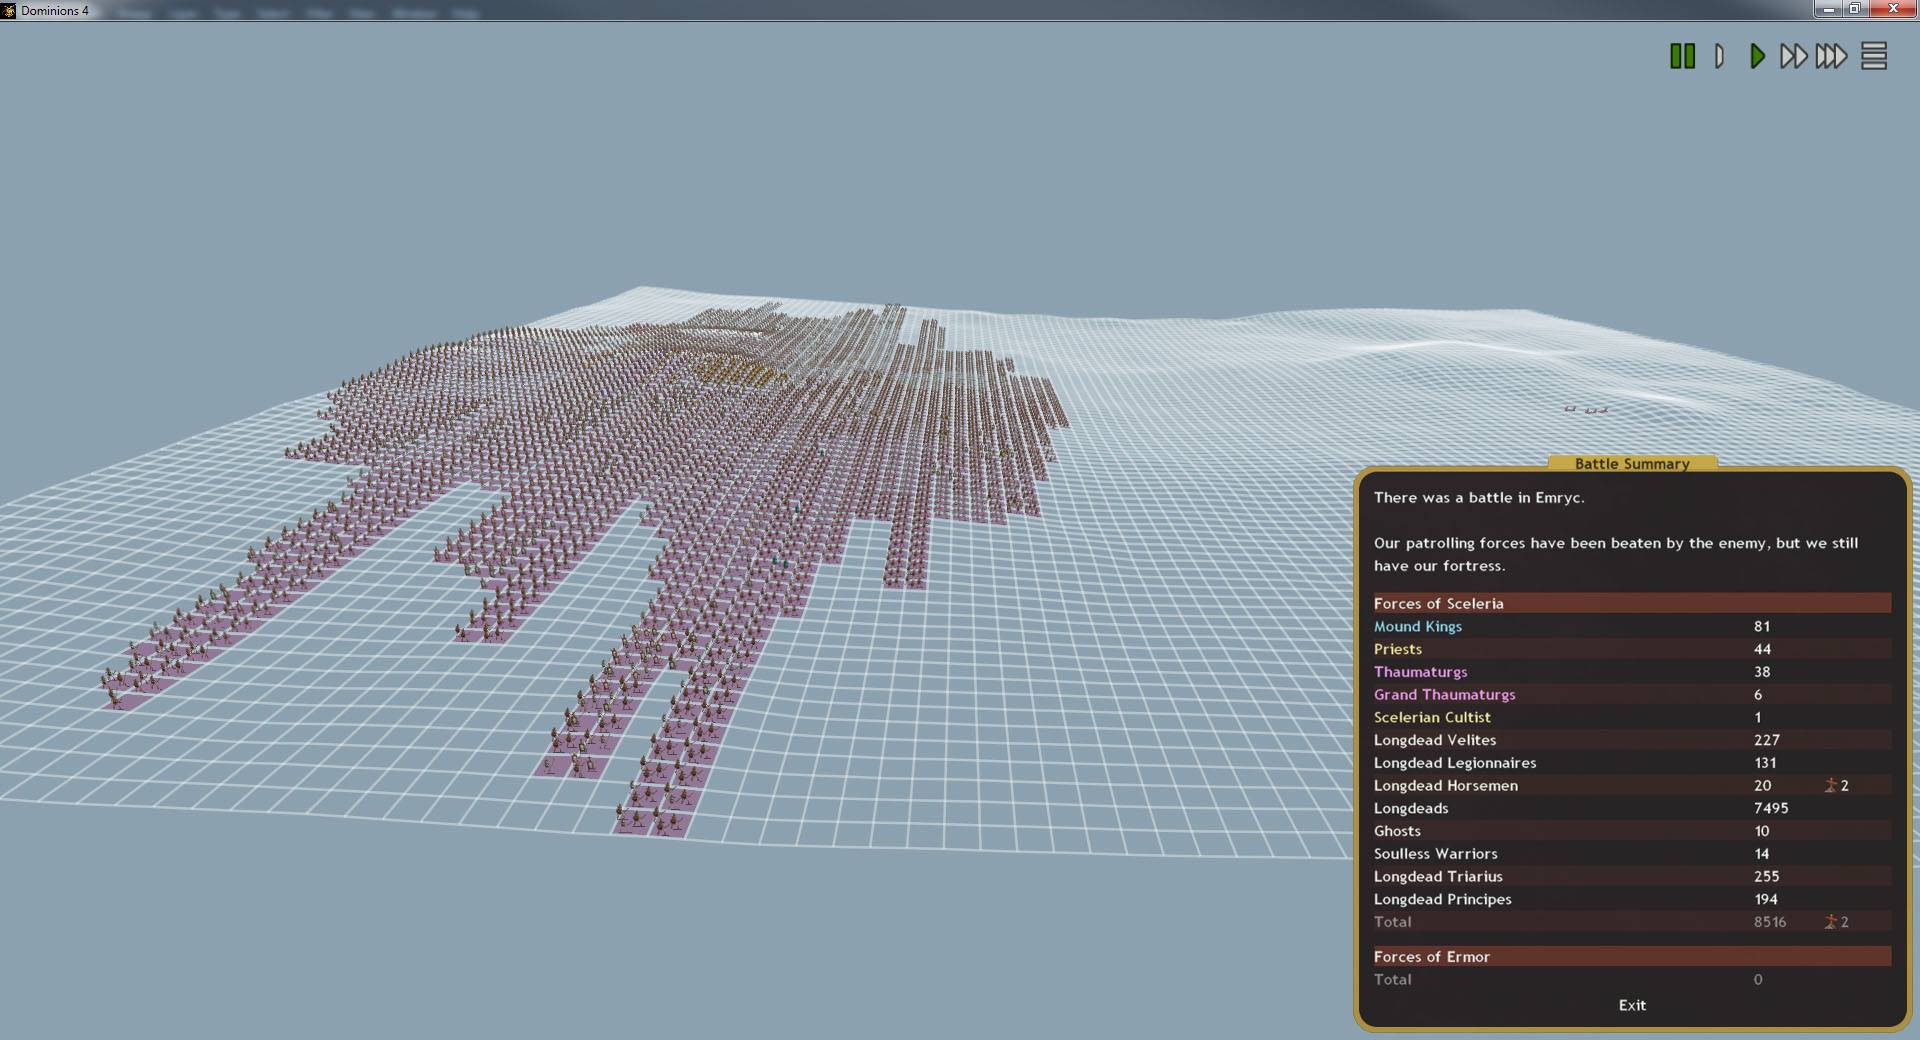1920x1040 pixels.
Task: Click the Priests row label
Action: click(1397, 649)
